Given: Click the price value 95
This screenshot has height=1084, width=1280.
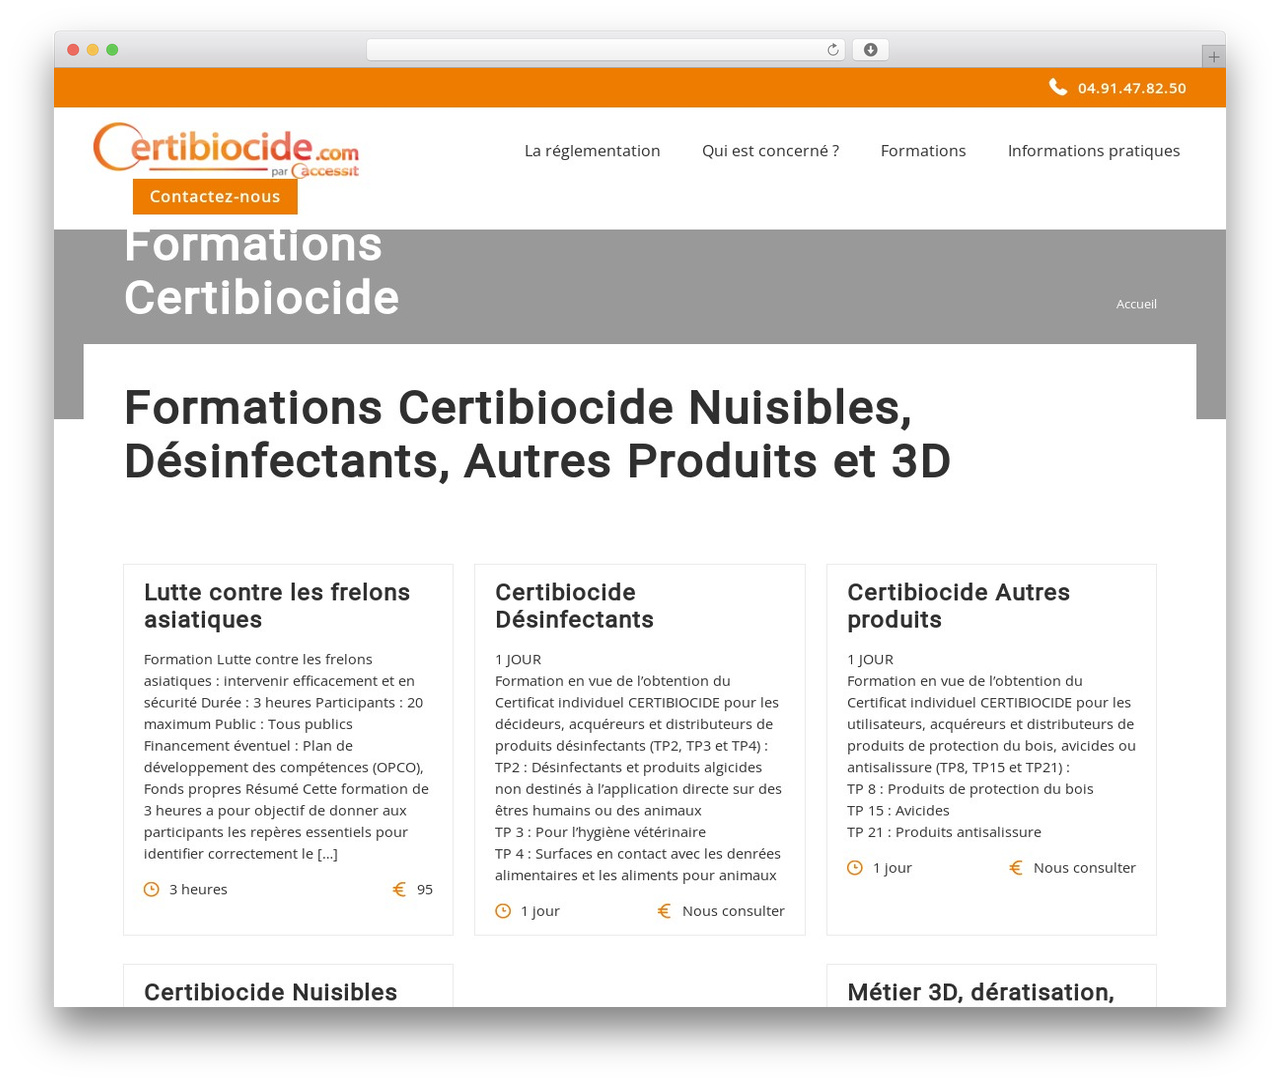Looking at the screenshot, I should pos(425,889).
